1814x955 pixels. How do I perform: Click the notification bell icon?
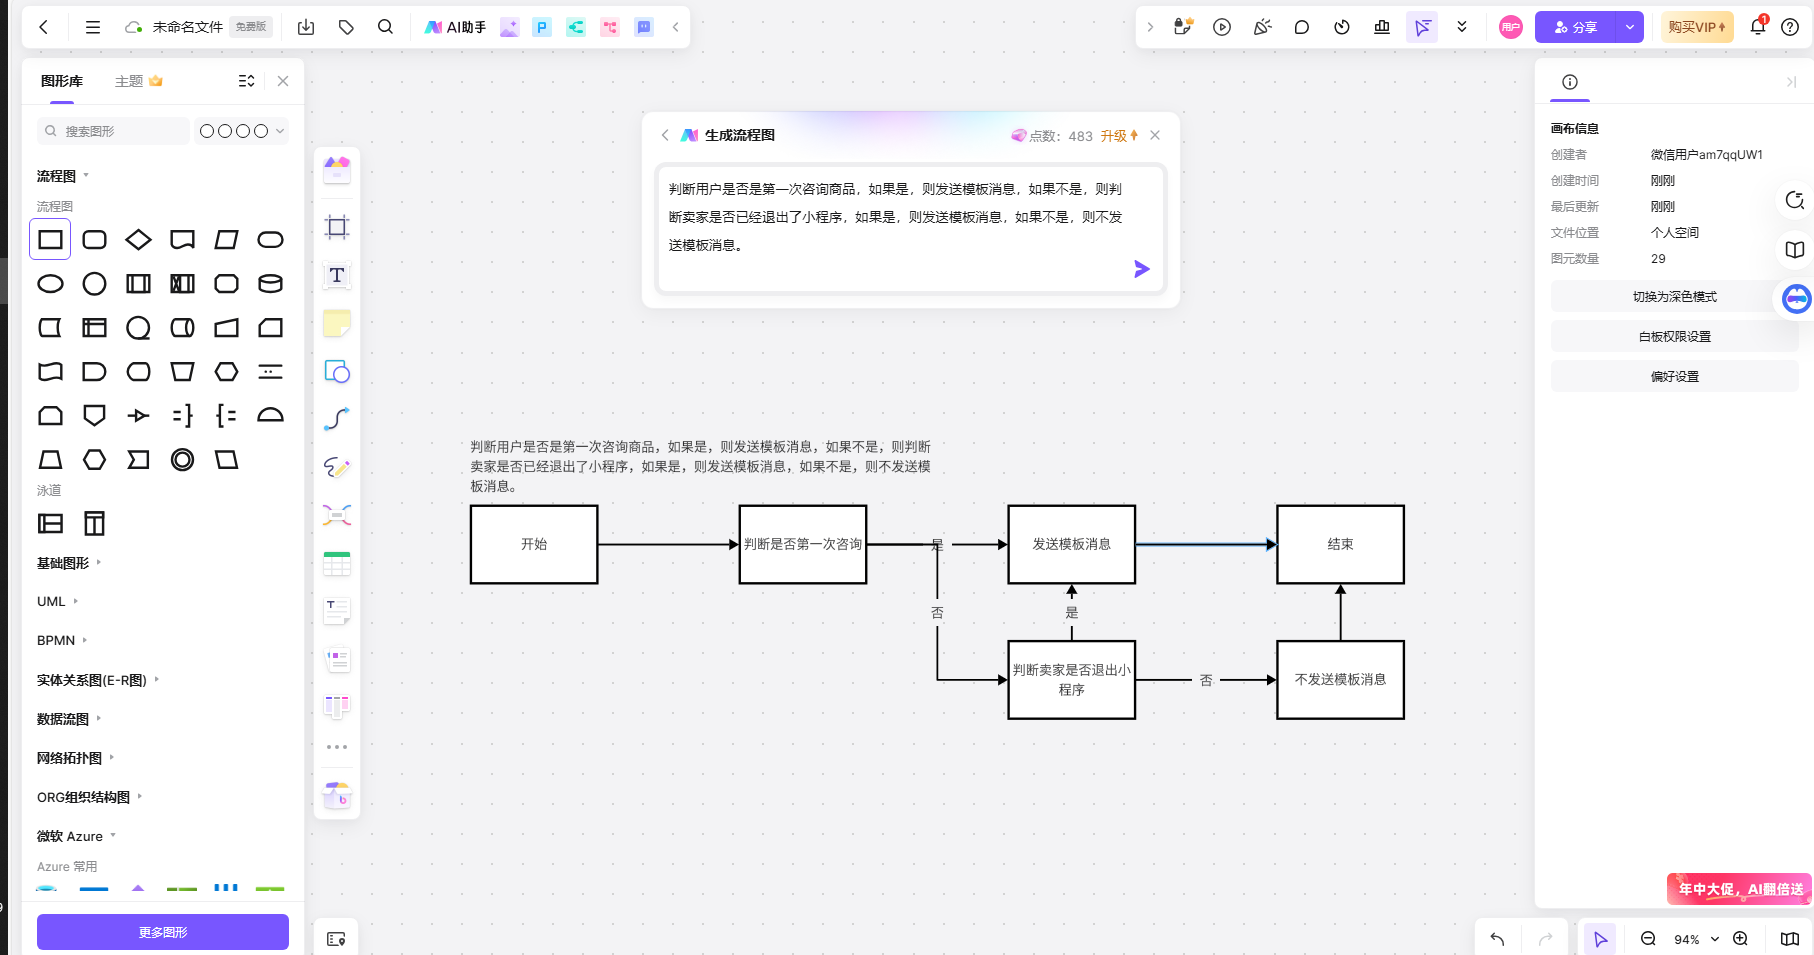[1757, 27]
